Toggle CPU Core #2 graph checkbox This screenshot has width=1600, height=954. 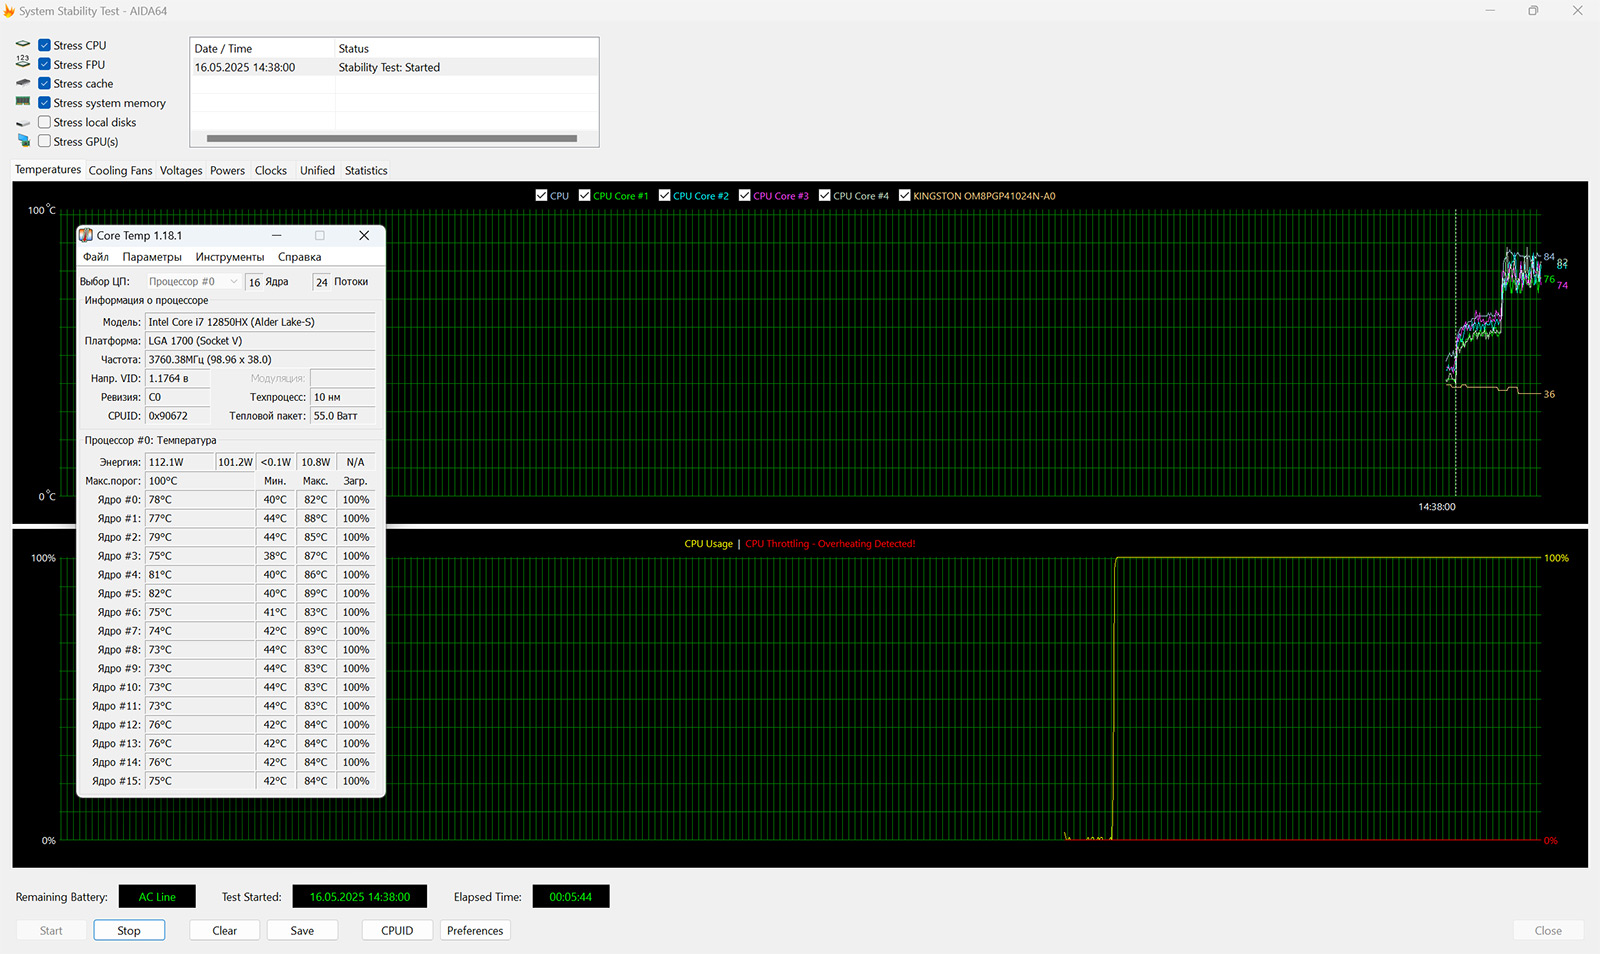coord(664,195)
